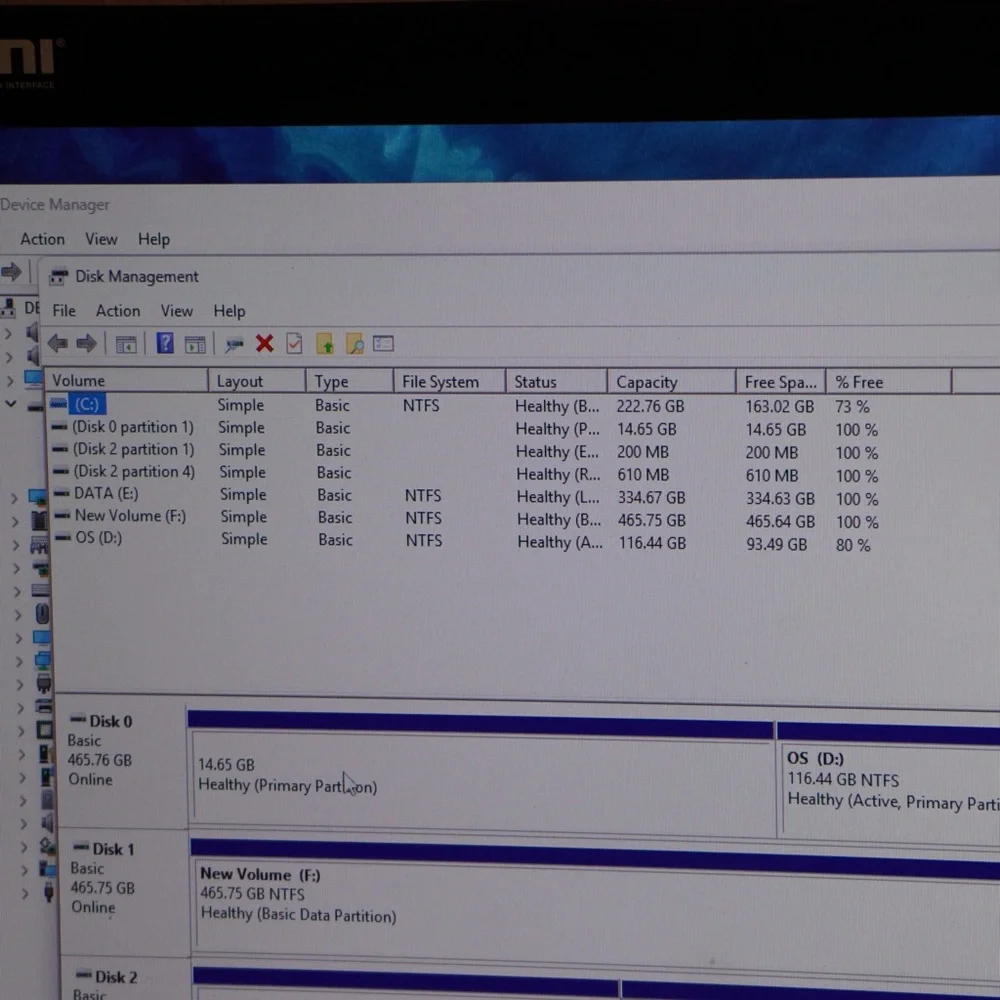Expand the tree node beside the mouse icon
Viewport: 1000px width, 1000px height.
click(x=17, y=615)
